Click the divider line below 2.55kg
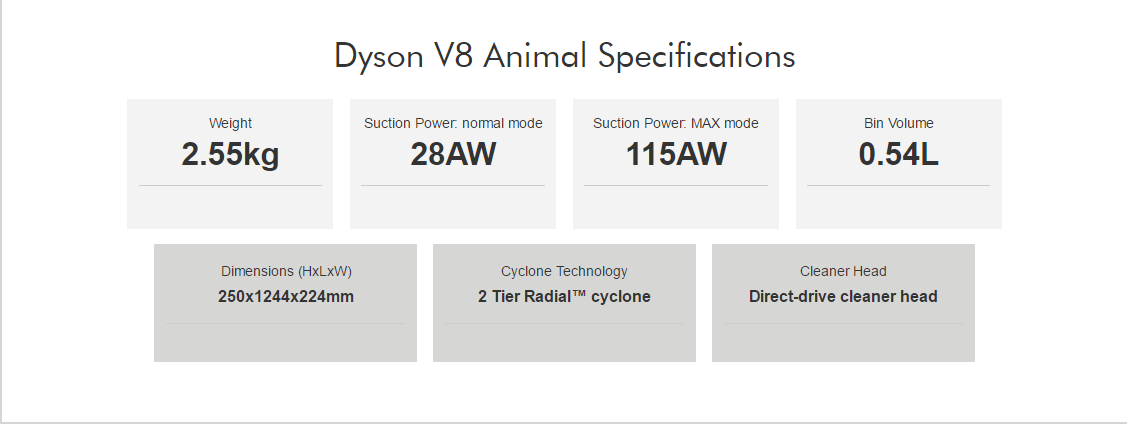1127x424 pixels. 230,185
